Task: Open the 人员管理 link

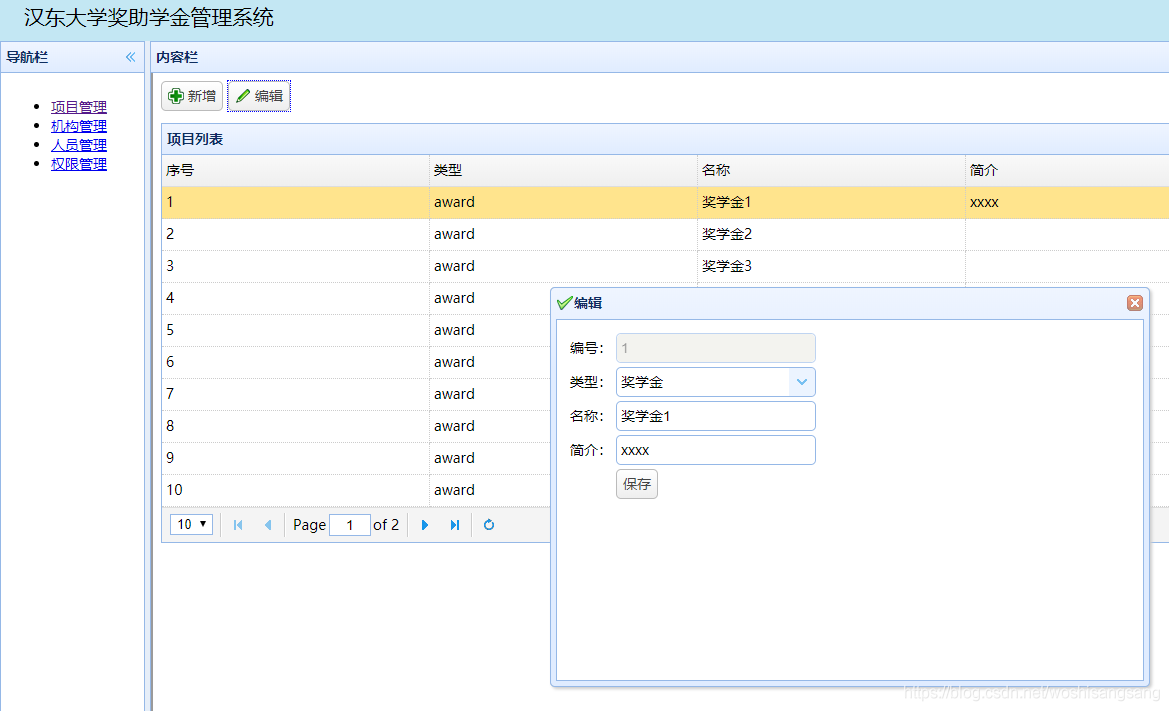Action: point(78,145)
